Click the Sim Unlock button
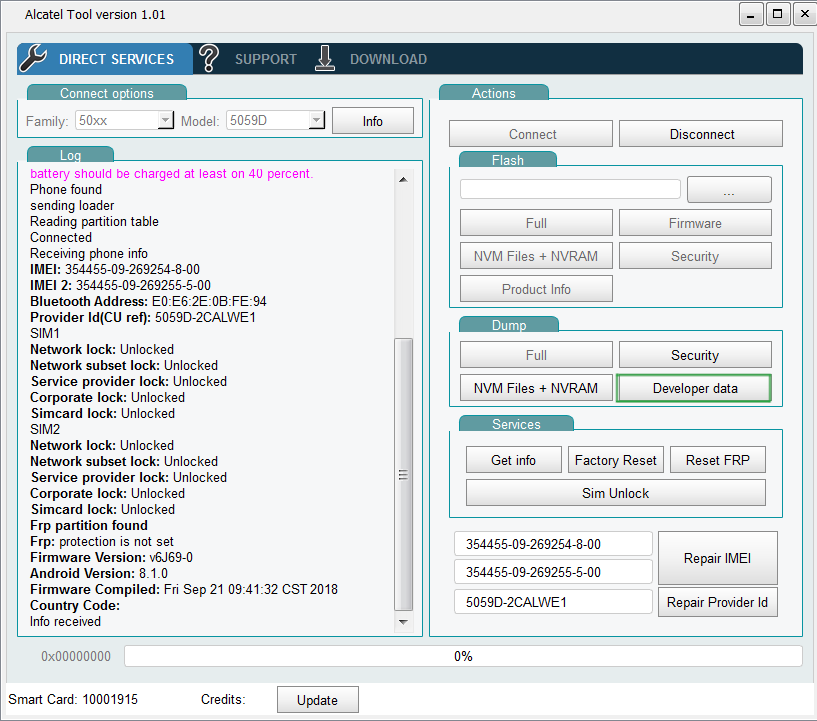Viewport: 817px width, 721px height. [x=616, y=492]
